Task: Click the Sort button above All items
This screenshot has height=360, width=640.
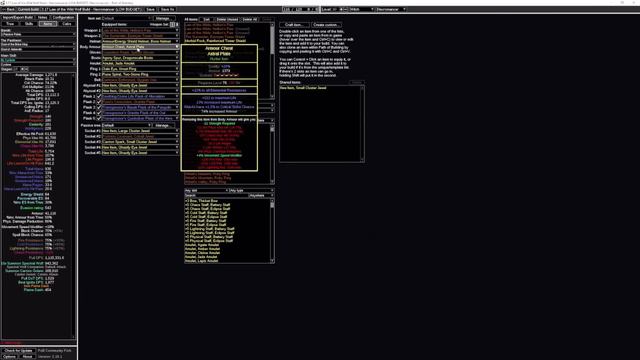Action: 207,19
